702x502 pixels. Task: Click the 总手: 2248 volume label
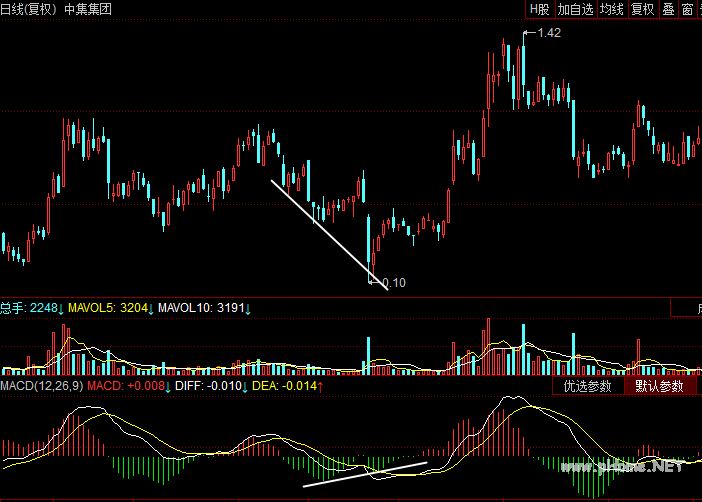31,308
